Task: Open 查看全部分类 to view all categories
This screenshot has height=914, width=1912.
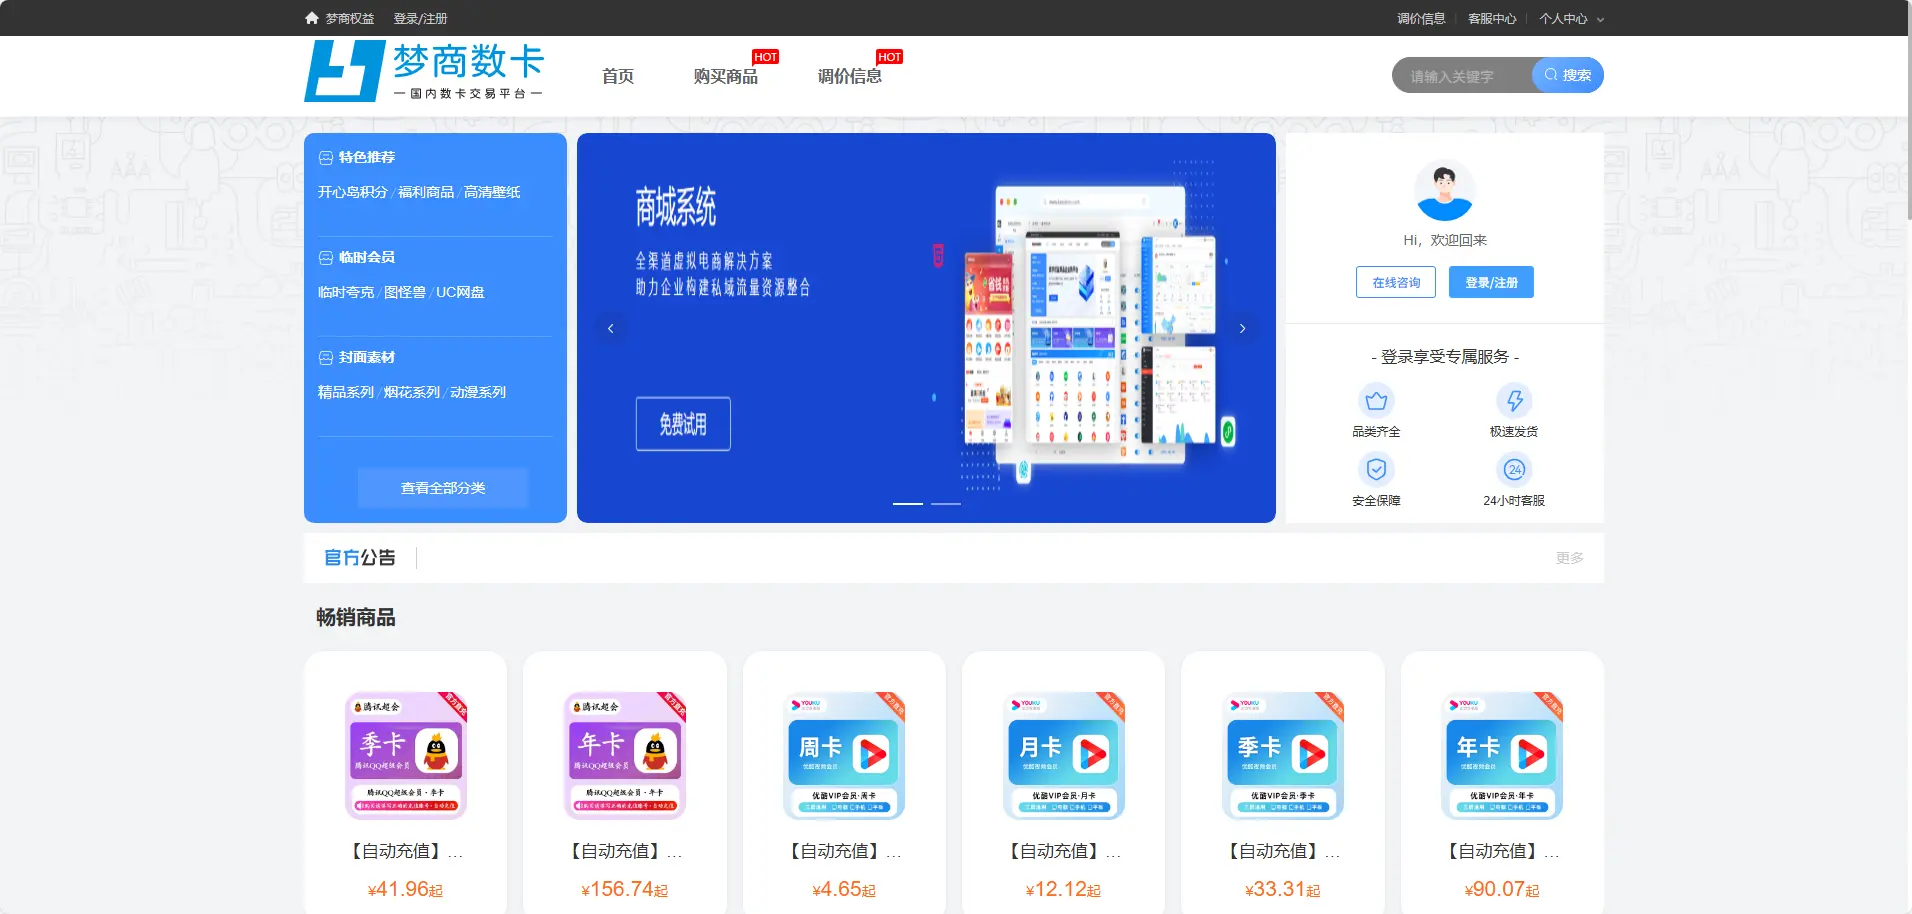Action: click(442, 488)
